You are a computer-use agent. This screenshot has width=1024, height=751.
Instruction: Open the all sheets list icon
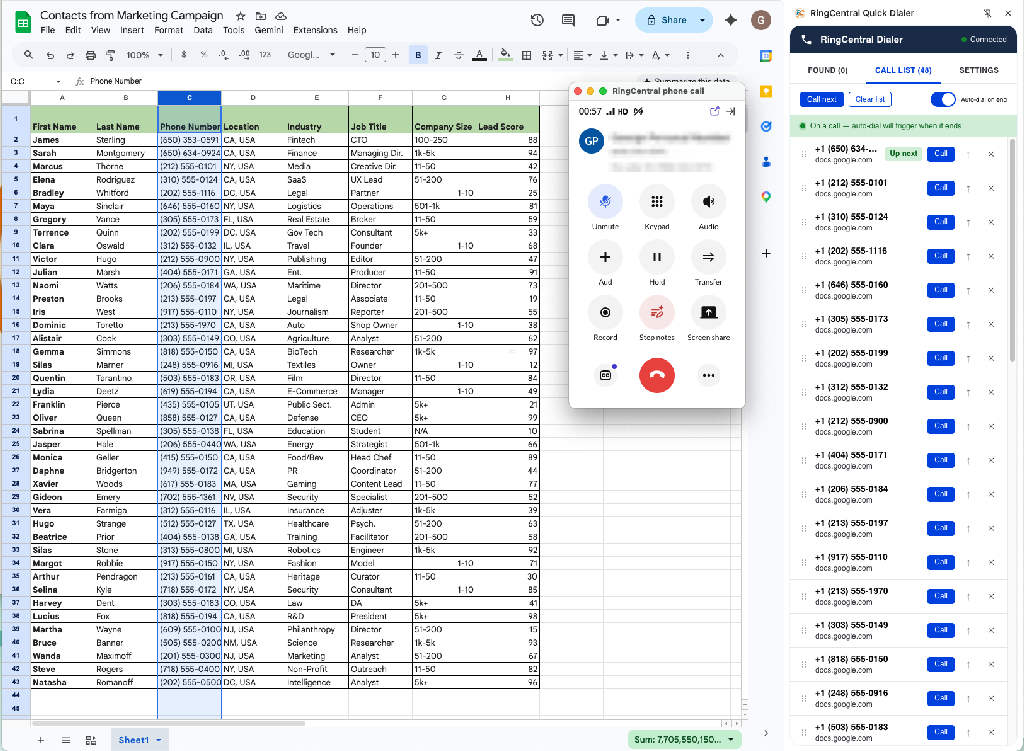[x=66, y=740]
